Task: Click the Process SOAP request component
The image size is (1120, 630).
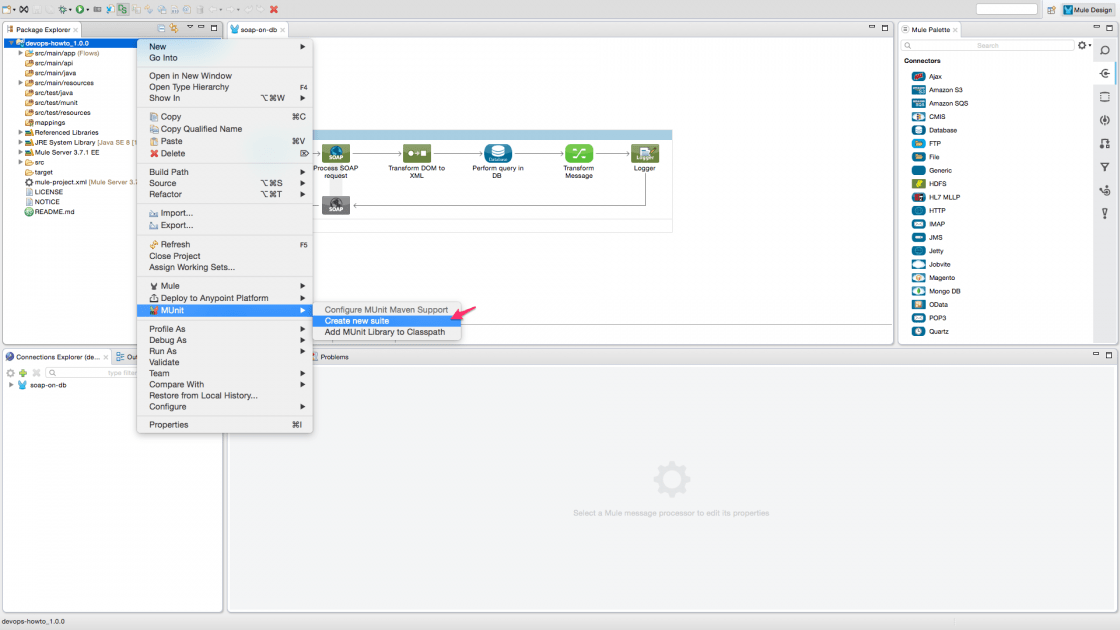Action: [x=336, y=155]
